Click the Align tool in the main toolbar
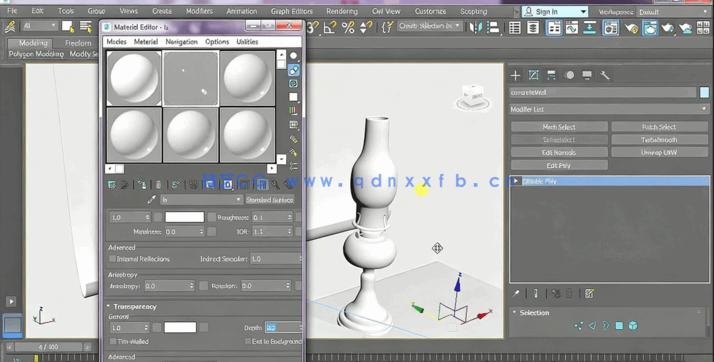Screen dimensions: 714x362 (493, 28)
